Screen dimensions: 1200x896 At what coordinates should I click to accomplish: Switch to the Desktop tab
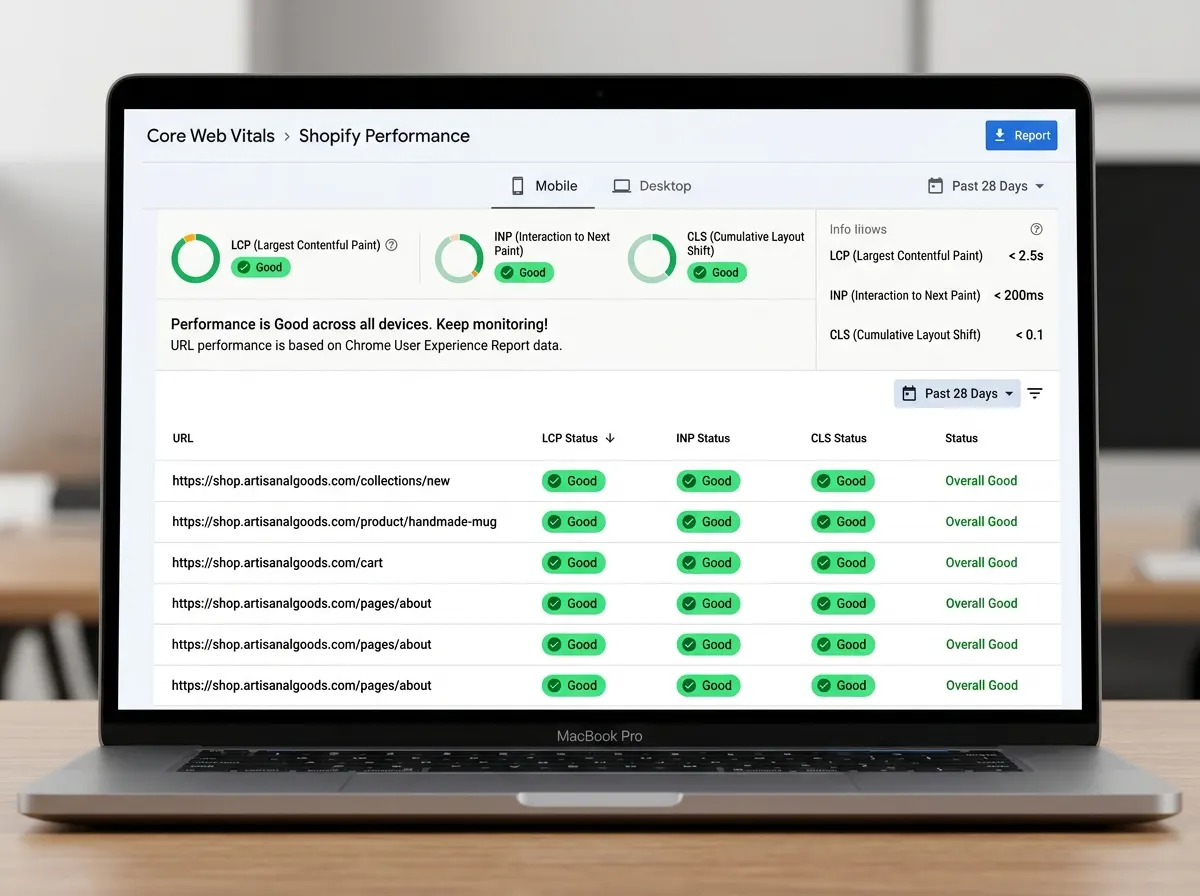(652, 186)
